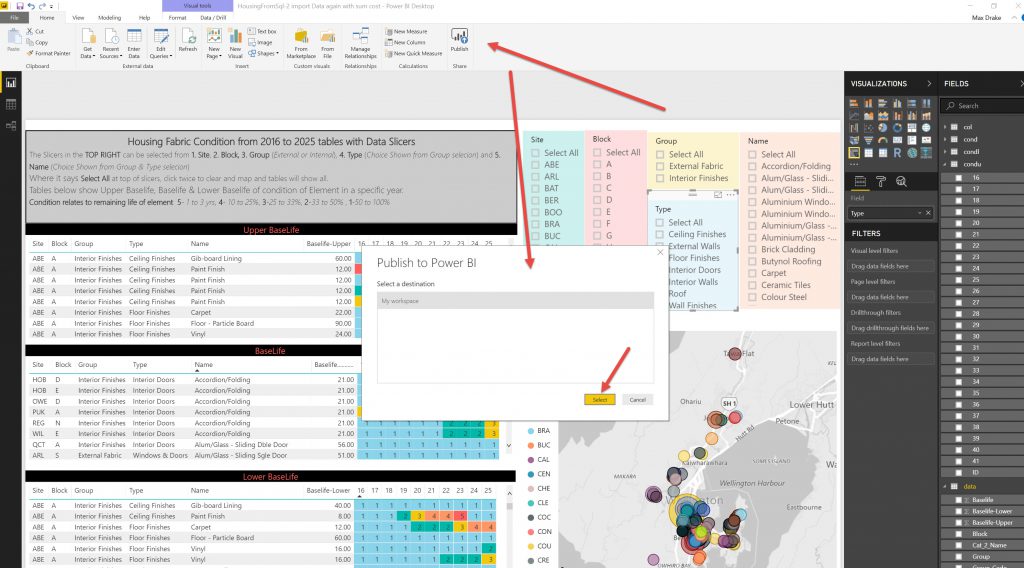Image resolution: width=1024 pixels, height=568 pixels.
Task: Enable field 16 checkbox in Fields list
Action: pos(959,177)
